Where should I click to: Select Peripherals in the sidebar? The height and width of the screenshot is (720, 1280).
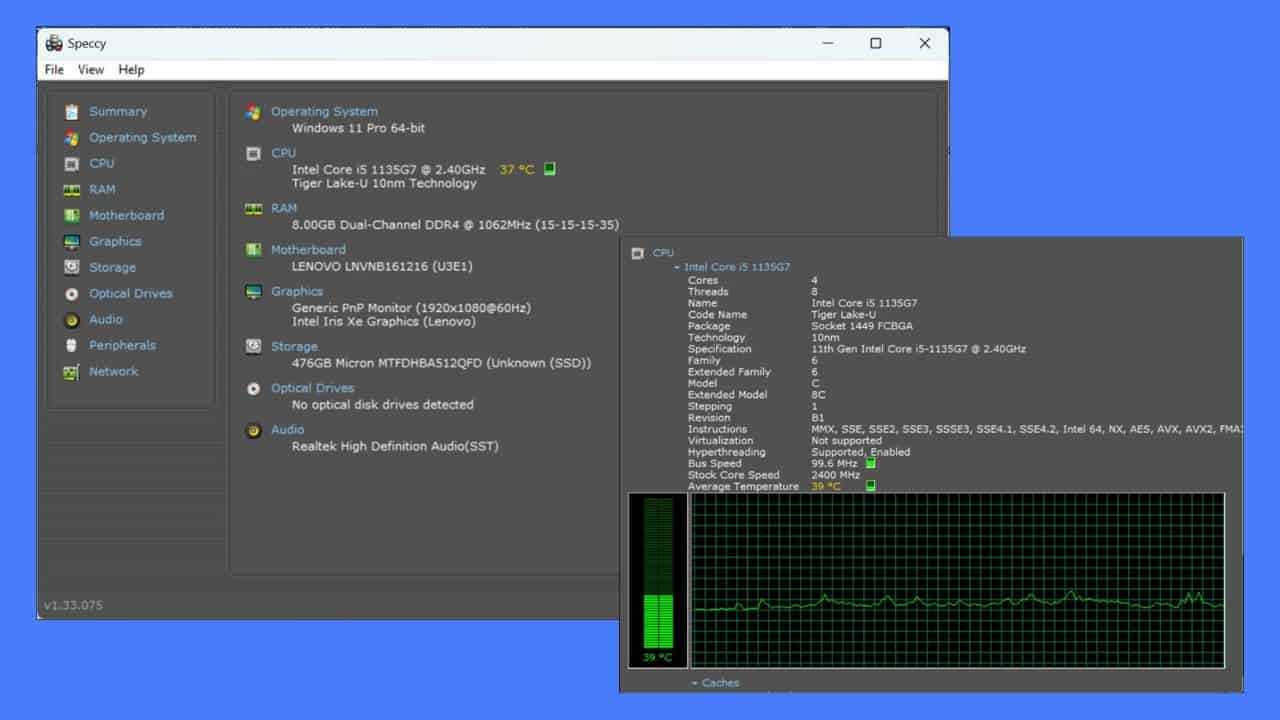(x=122, y=346)
